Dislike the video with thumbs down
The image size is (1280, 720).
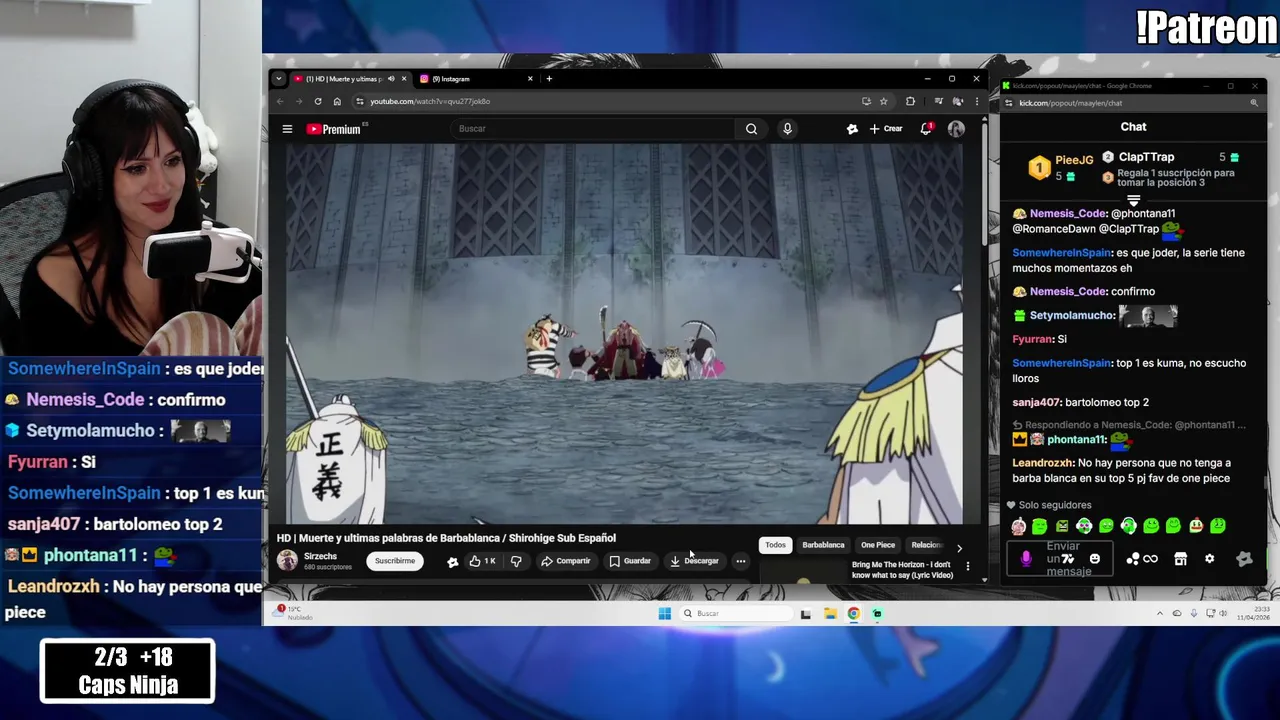(516, 561)
